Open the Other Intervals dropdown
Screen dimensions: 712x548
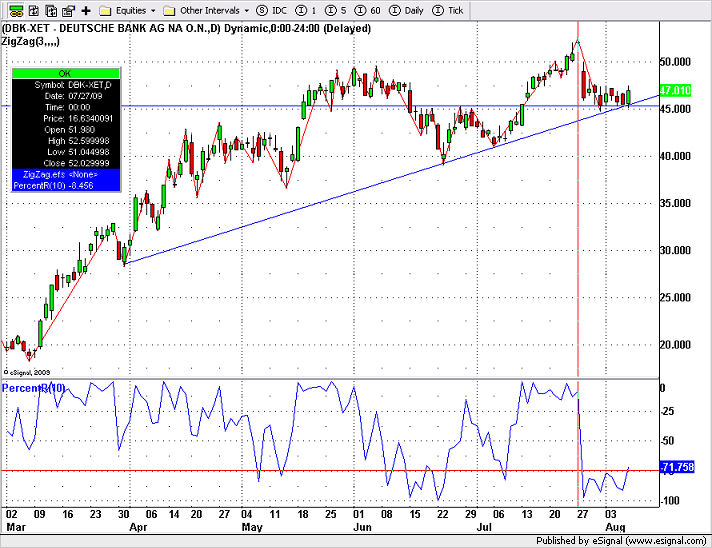[x=206, y=10]
